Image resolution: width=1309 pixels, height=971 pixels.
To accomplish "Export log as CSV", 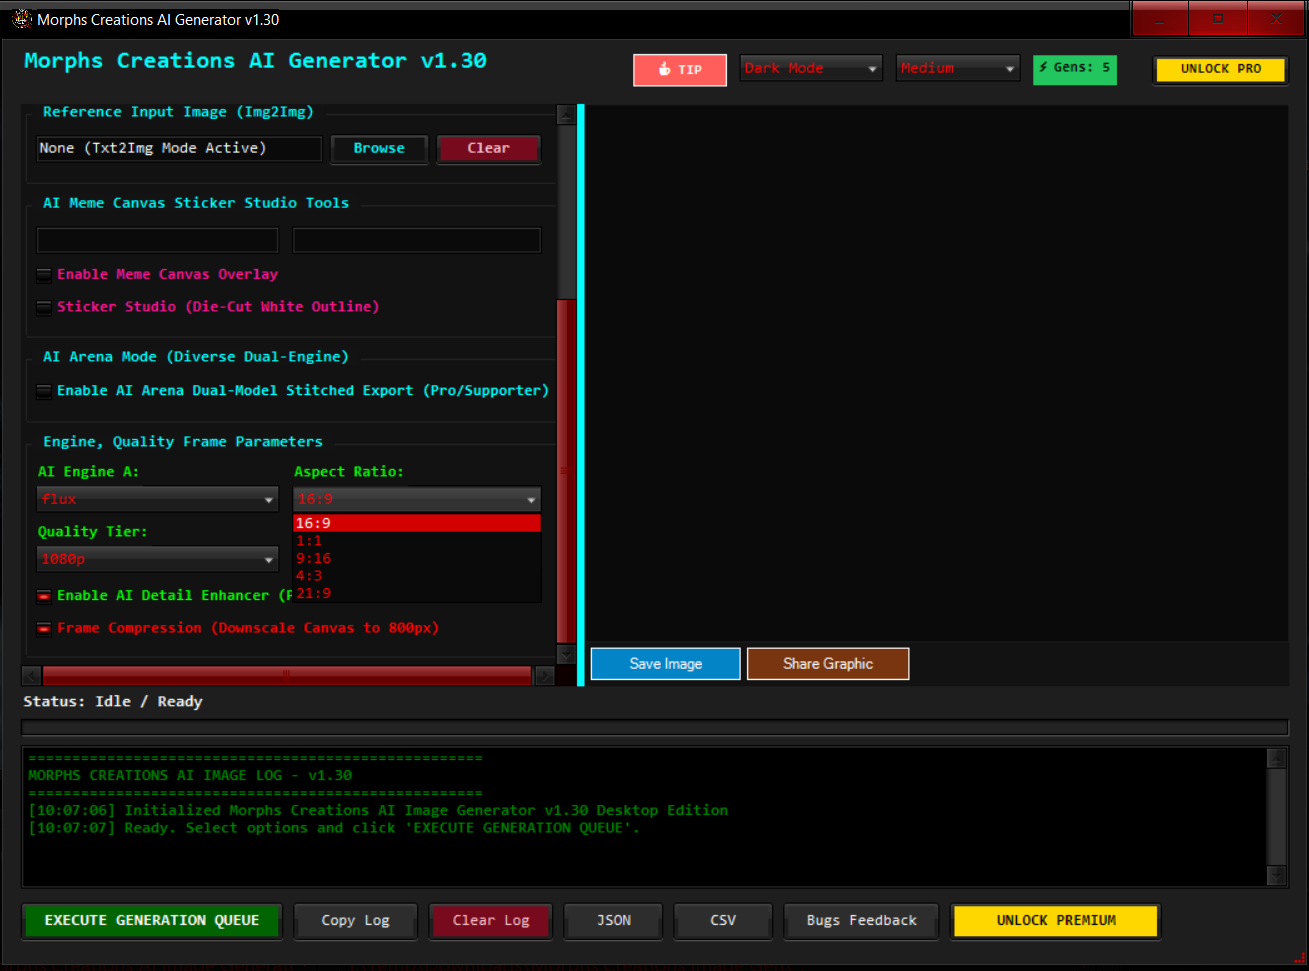I will click(723, 921).
